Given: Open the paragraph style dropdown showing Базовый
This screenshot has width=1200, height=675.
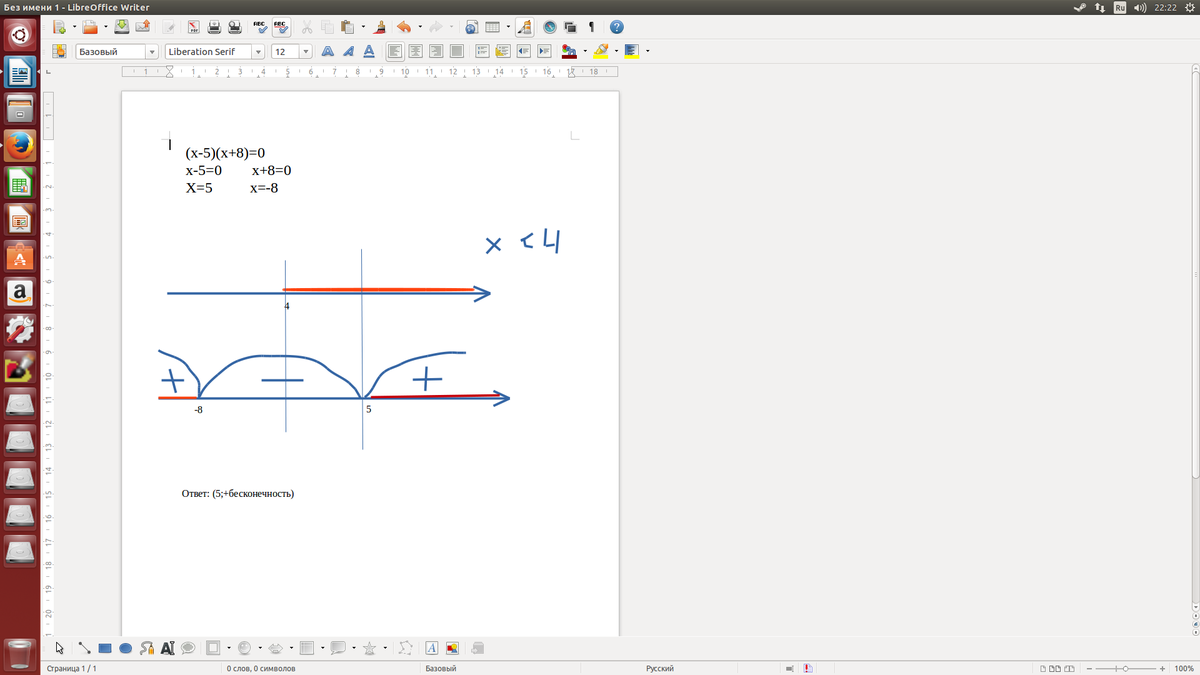Looking at the screenshot, I should coord(151,51).
